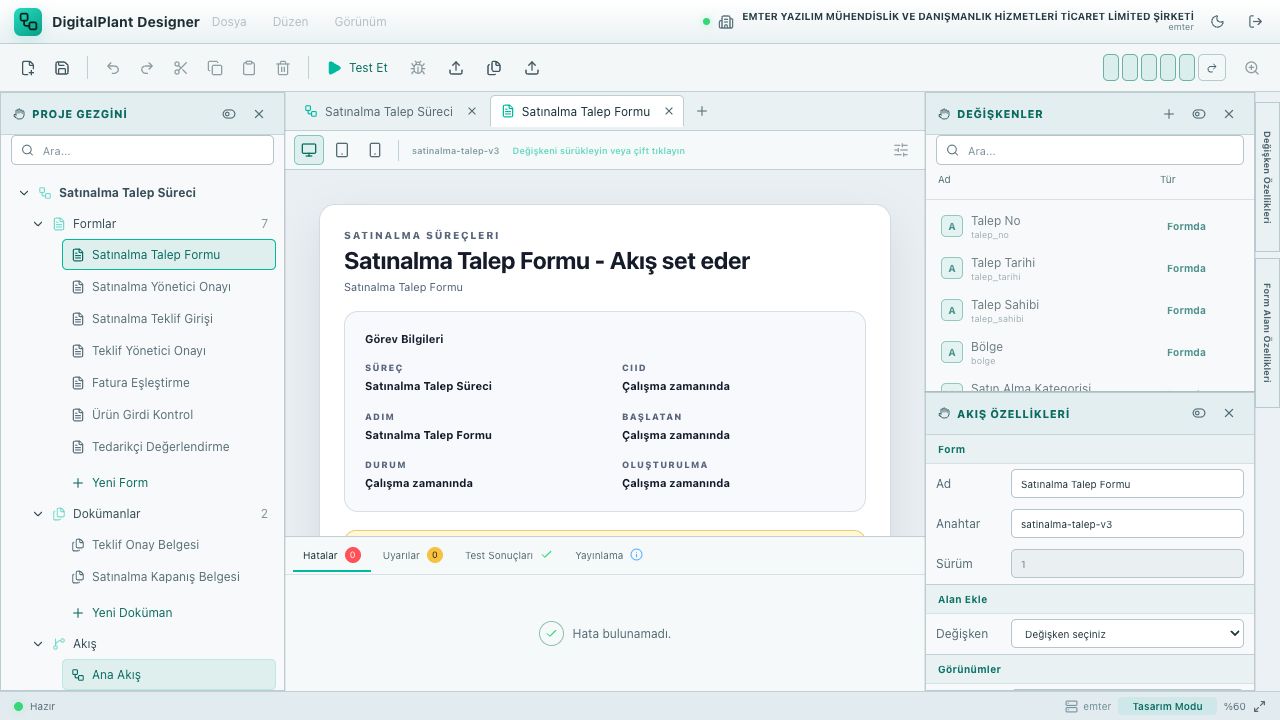Image resolution: width=1280 pixels, height=720 pixels.
Task: Open form settings sliders icon
Action: (x=901, y=150)
